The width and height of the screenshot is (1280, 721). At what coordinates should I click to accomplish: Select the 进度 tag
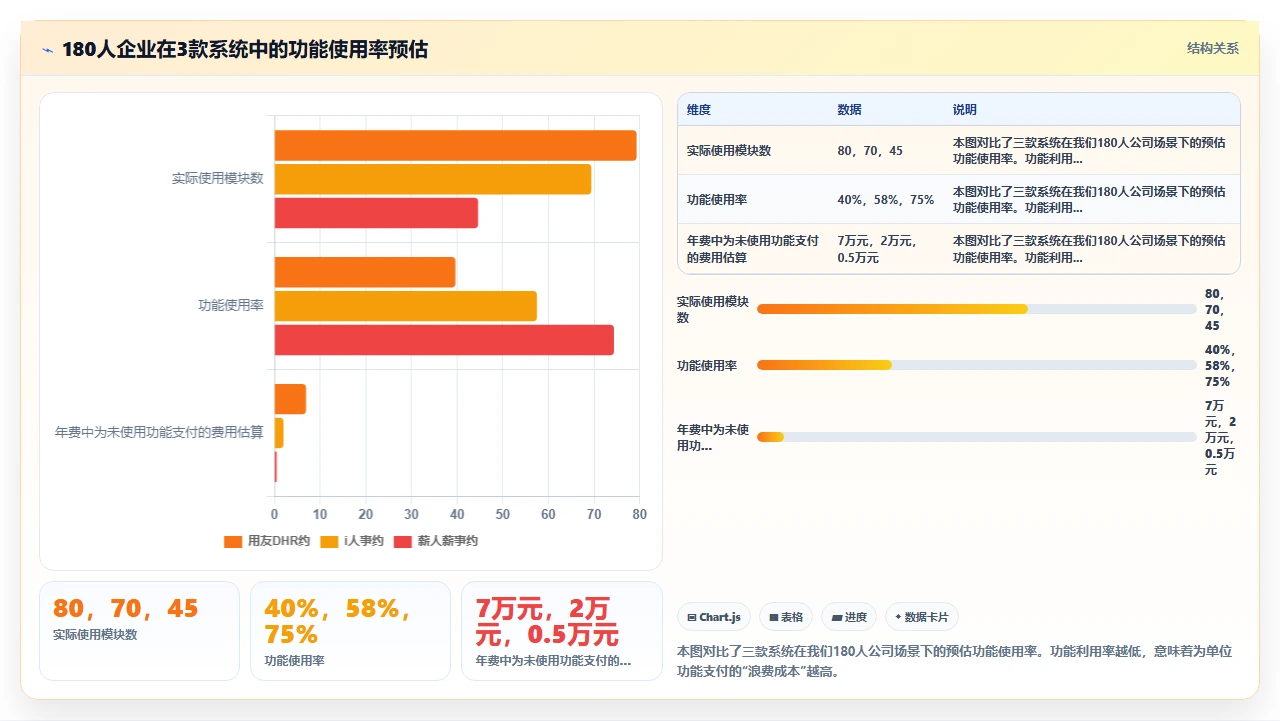pyautogui.click(x=850, y=617)
